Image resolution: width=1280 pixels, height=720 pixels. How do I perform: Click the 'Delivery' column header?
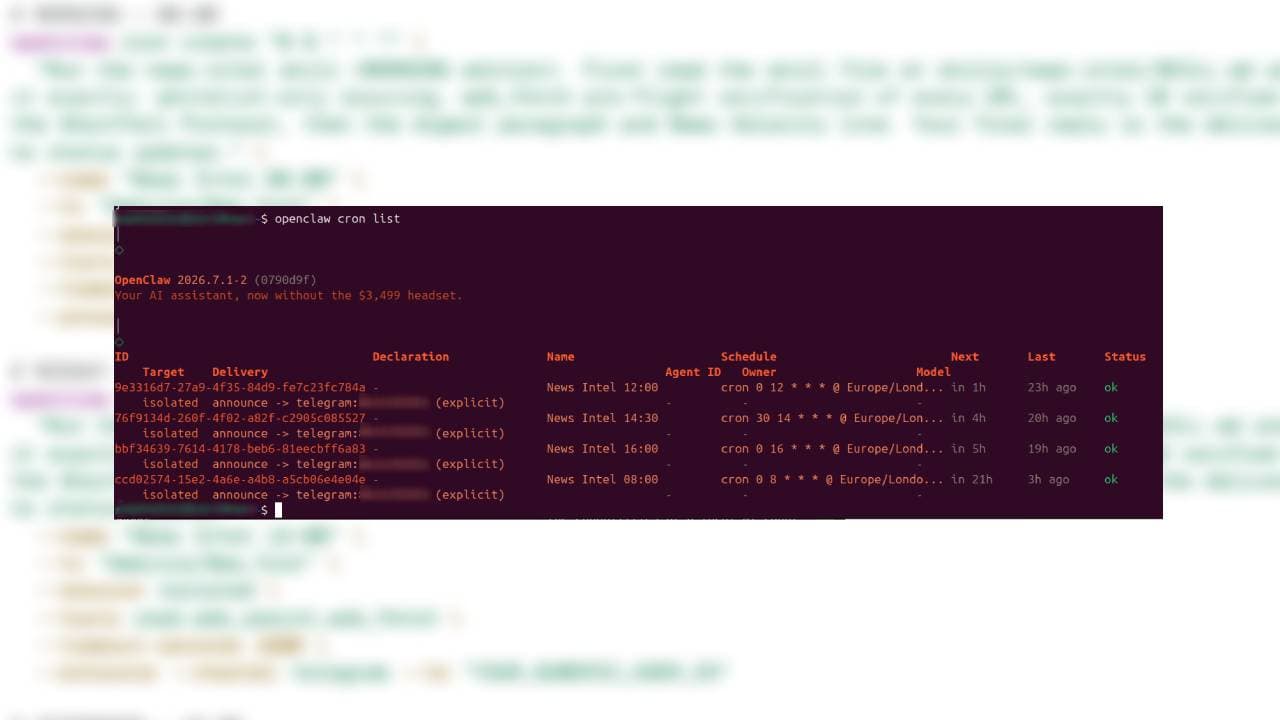pos(240,372)
